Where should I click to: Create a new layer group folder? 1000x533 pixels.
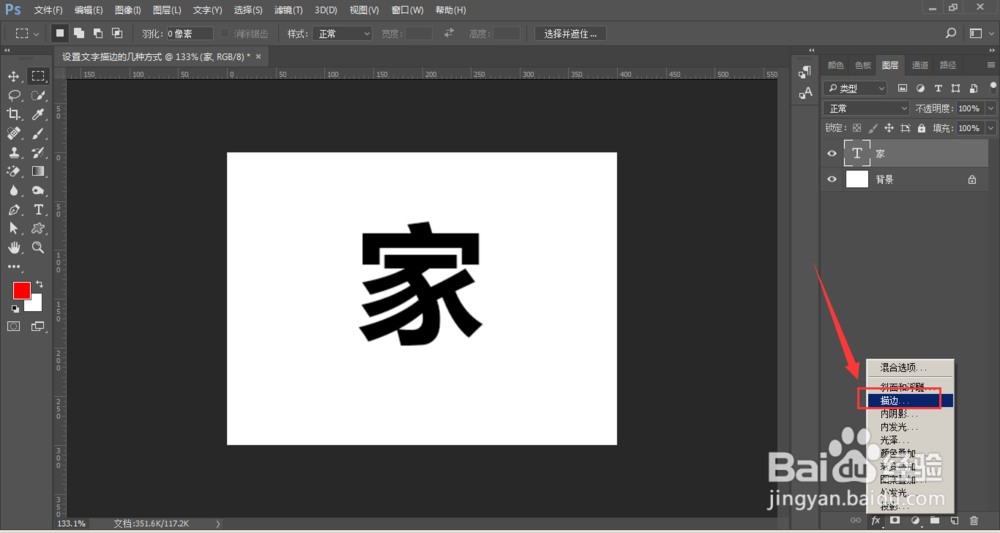coord(934,521)
